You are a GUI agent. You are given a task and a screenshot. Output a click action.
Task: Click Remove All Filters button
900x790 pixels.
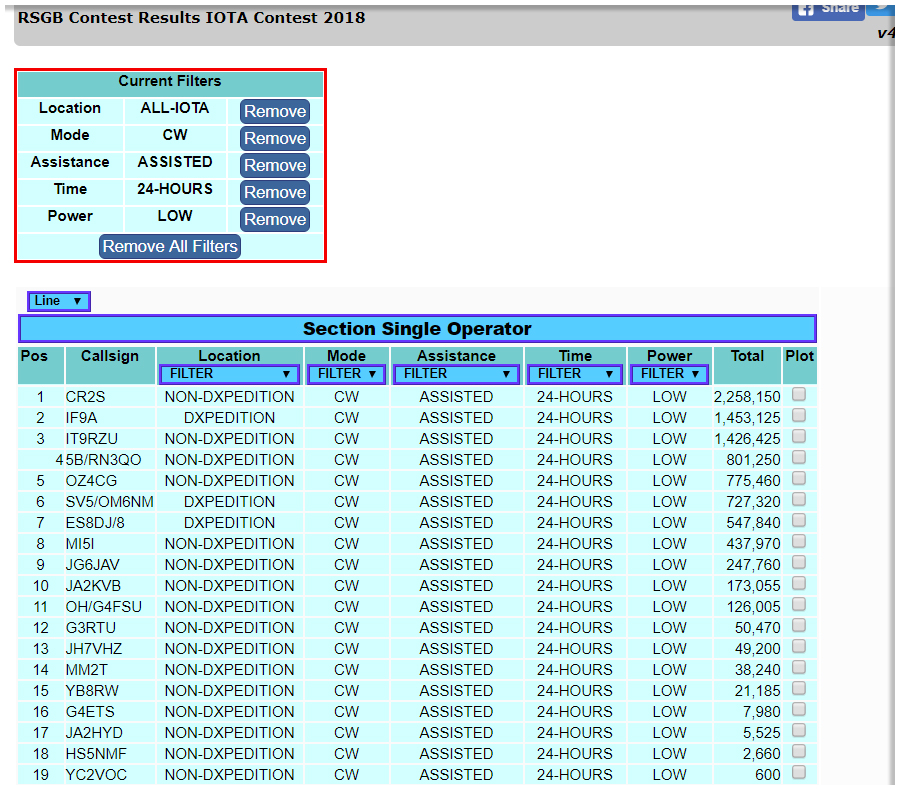pos(170,246)
